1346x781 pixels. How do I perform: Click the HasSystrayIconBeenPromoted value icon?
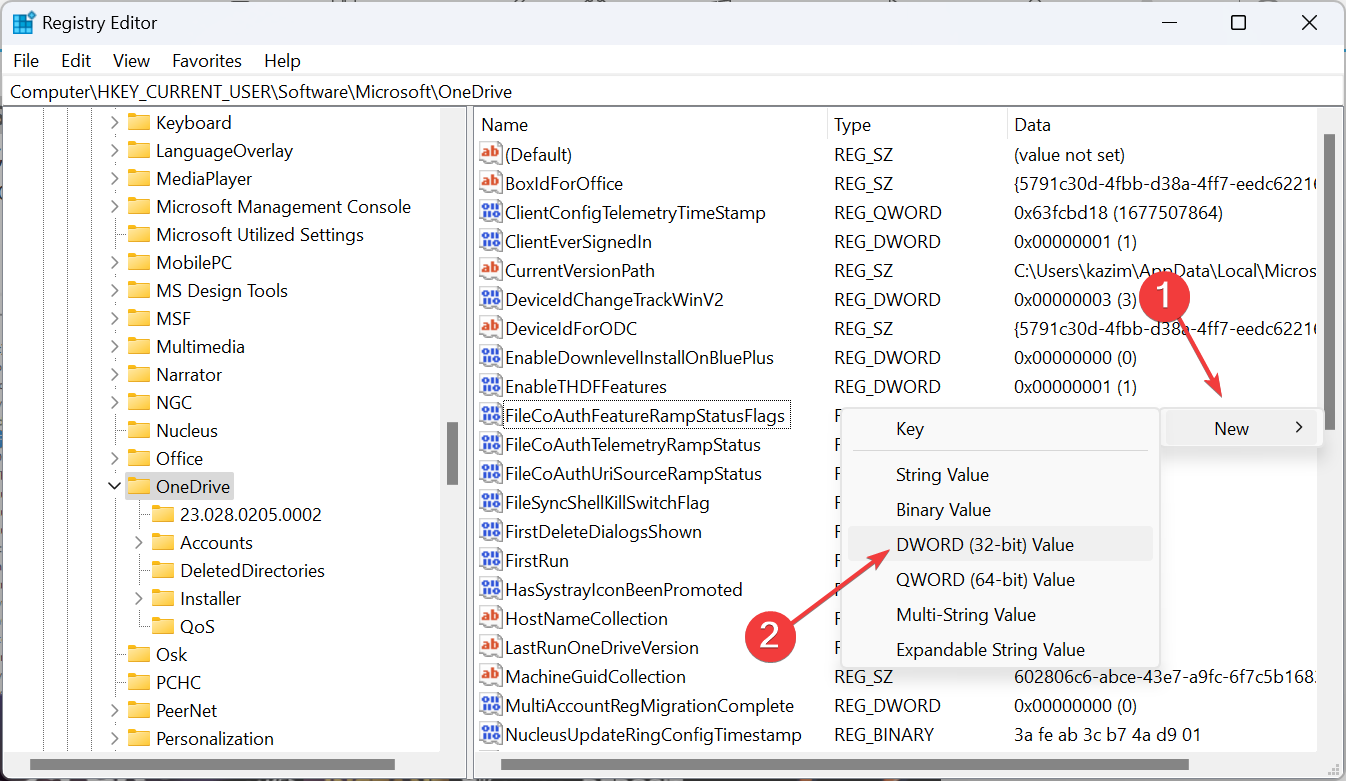[490, 589]
